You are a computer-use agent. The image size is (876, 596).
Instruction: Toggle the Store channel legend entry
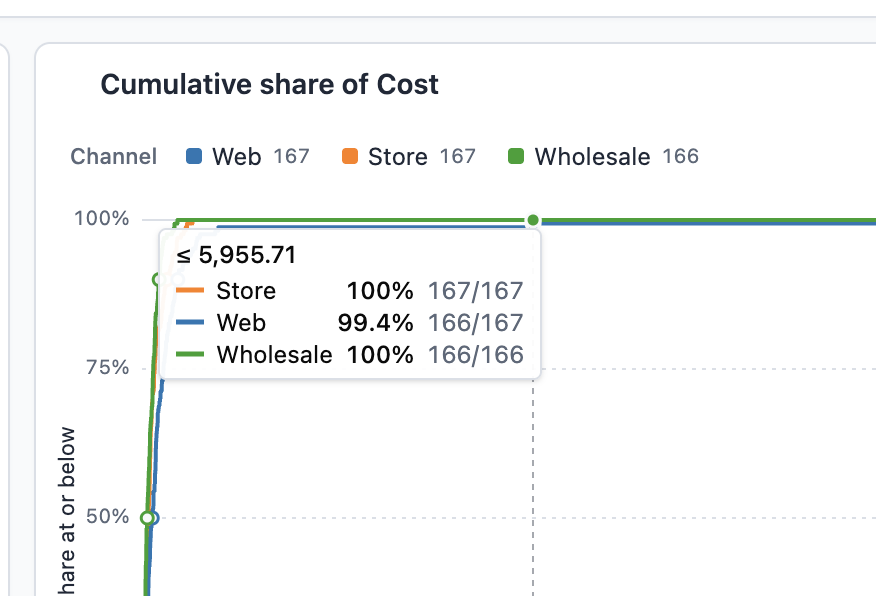tap(409, 156)
